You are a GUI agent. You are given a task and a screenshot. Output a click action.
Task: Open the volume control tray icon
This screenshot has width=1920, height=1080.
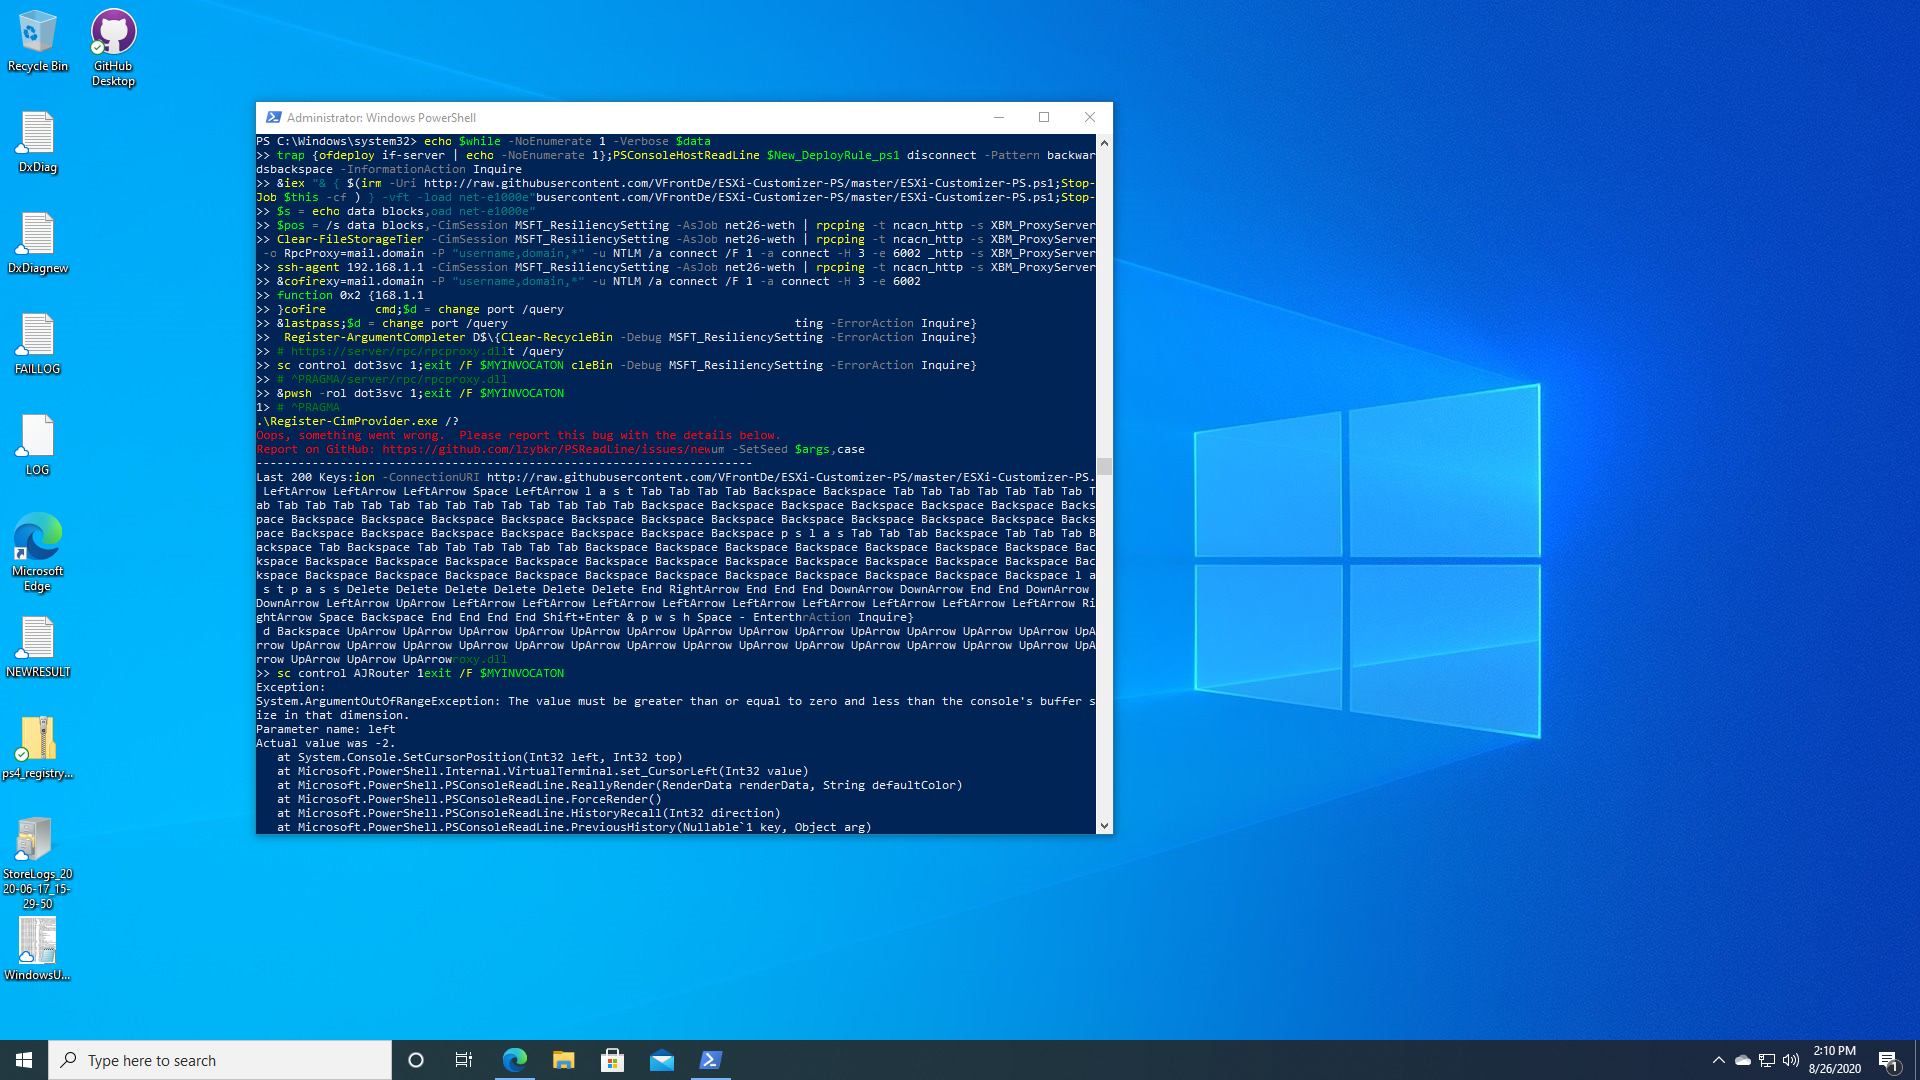coord(1790,1060)
